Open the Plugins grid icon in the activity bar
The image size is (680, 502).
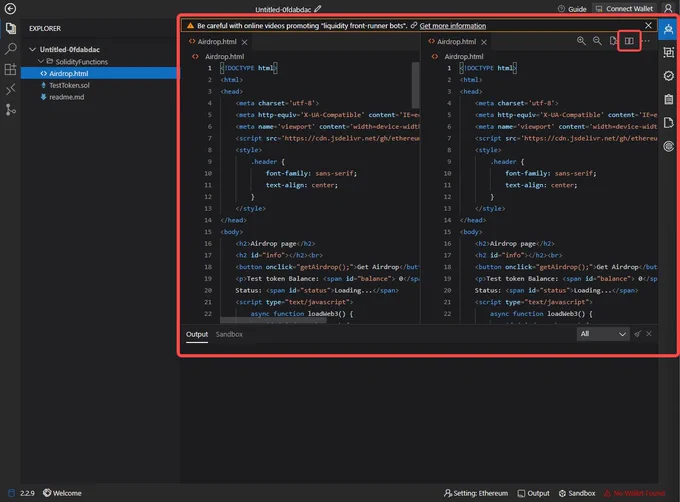coord(10,69)
